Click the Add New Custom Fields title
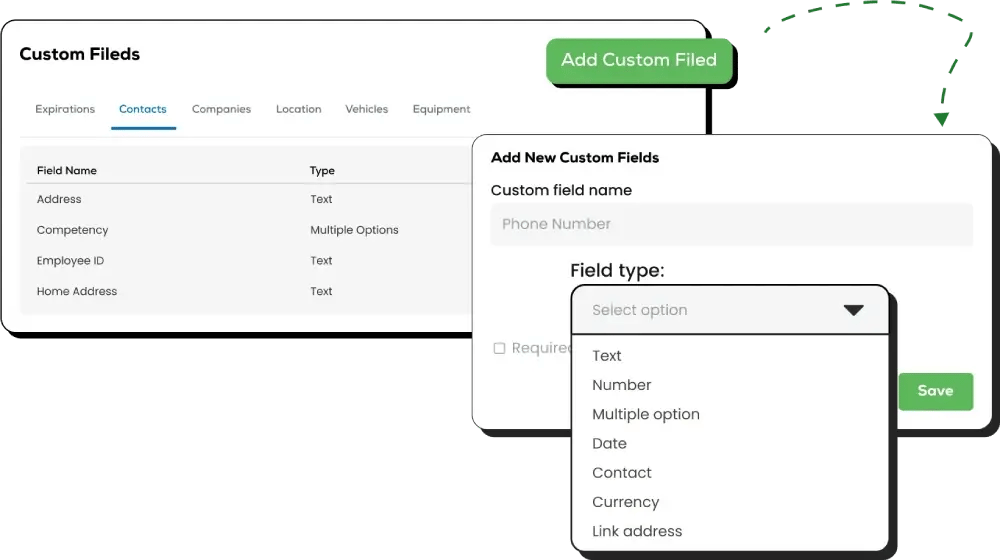The width and height of the screenshot is (1000, 560). pos(575,158)
